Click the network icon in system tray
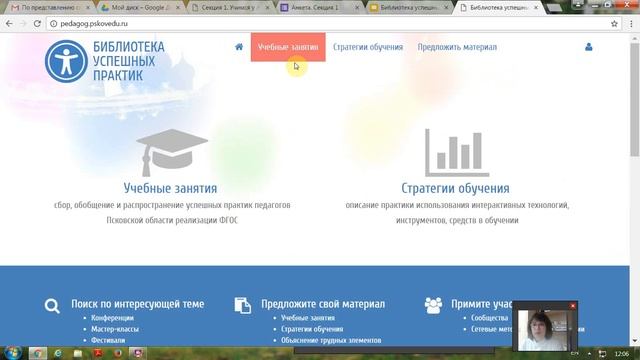The width and height of the screenshot is (640, 360). [602, 353]
